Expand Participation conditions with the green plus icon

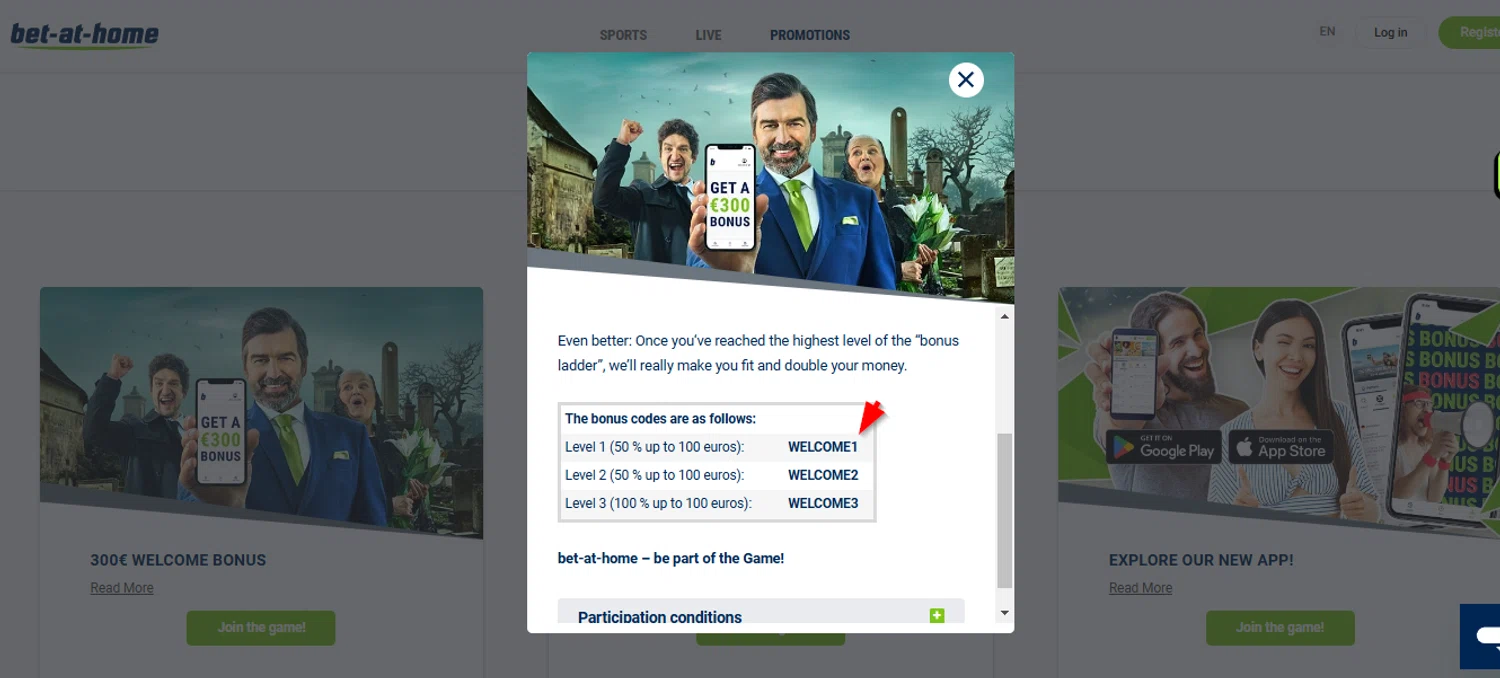click(937, 615)
